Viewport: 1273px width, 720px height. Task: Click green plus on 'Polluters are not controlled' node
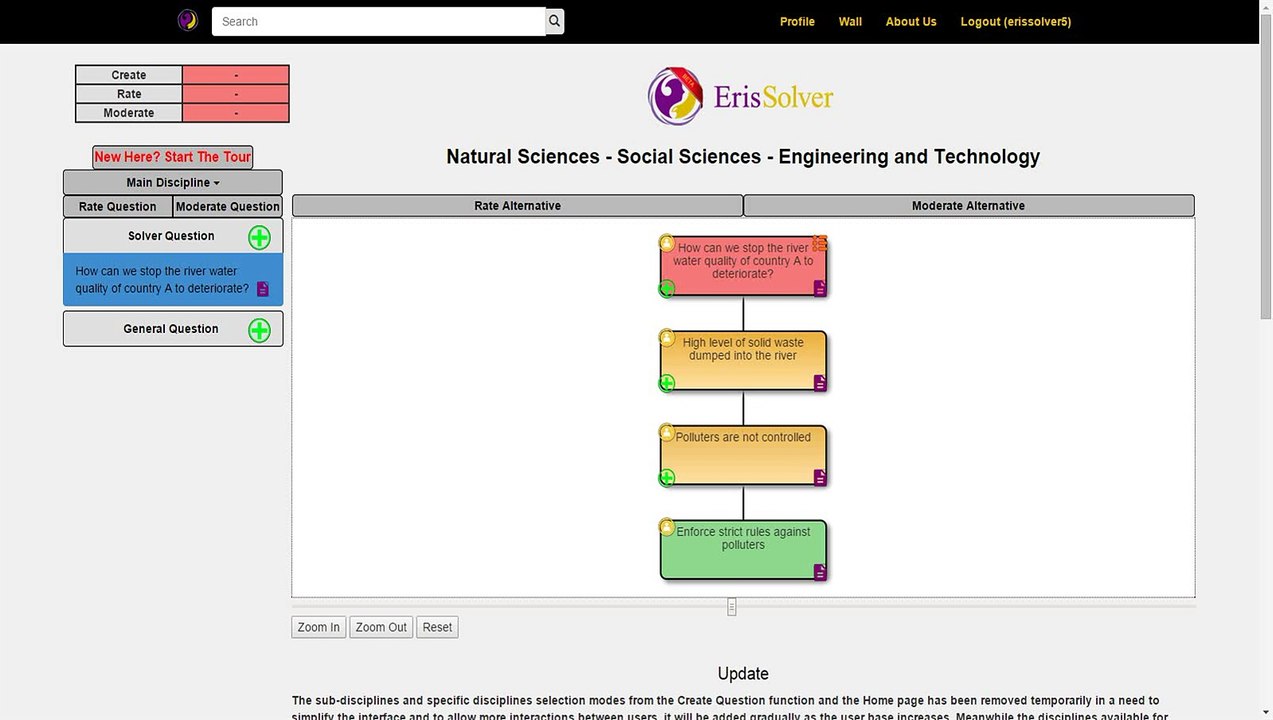[x=667, y=478]
